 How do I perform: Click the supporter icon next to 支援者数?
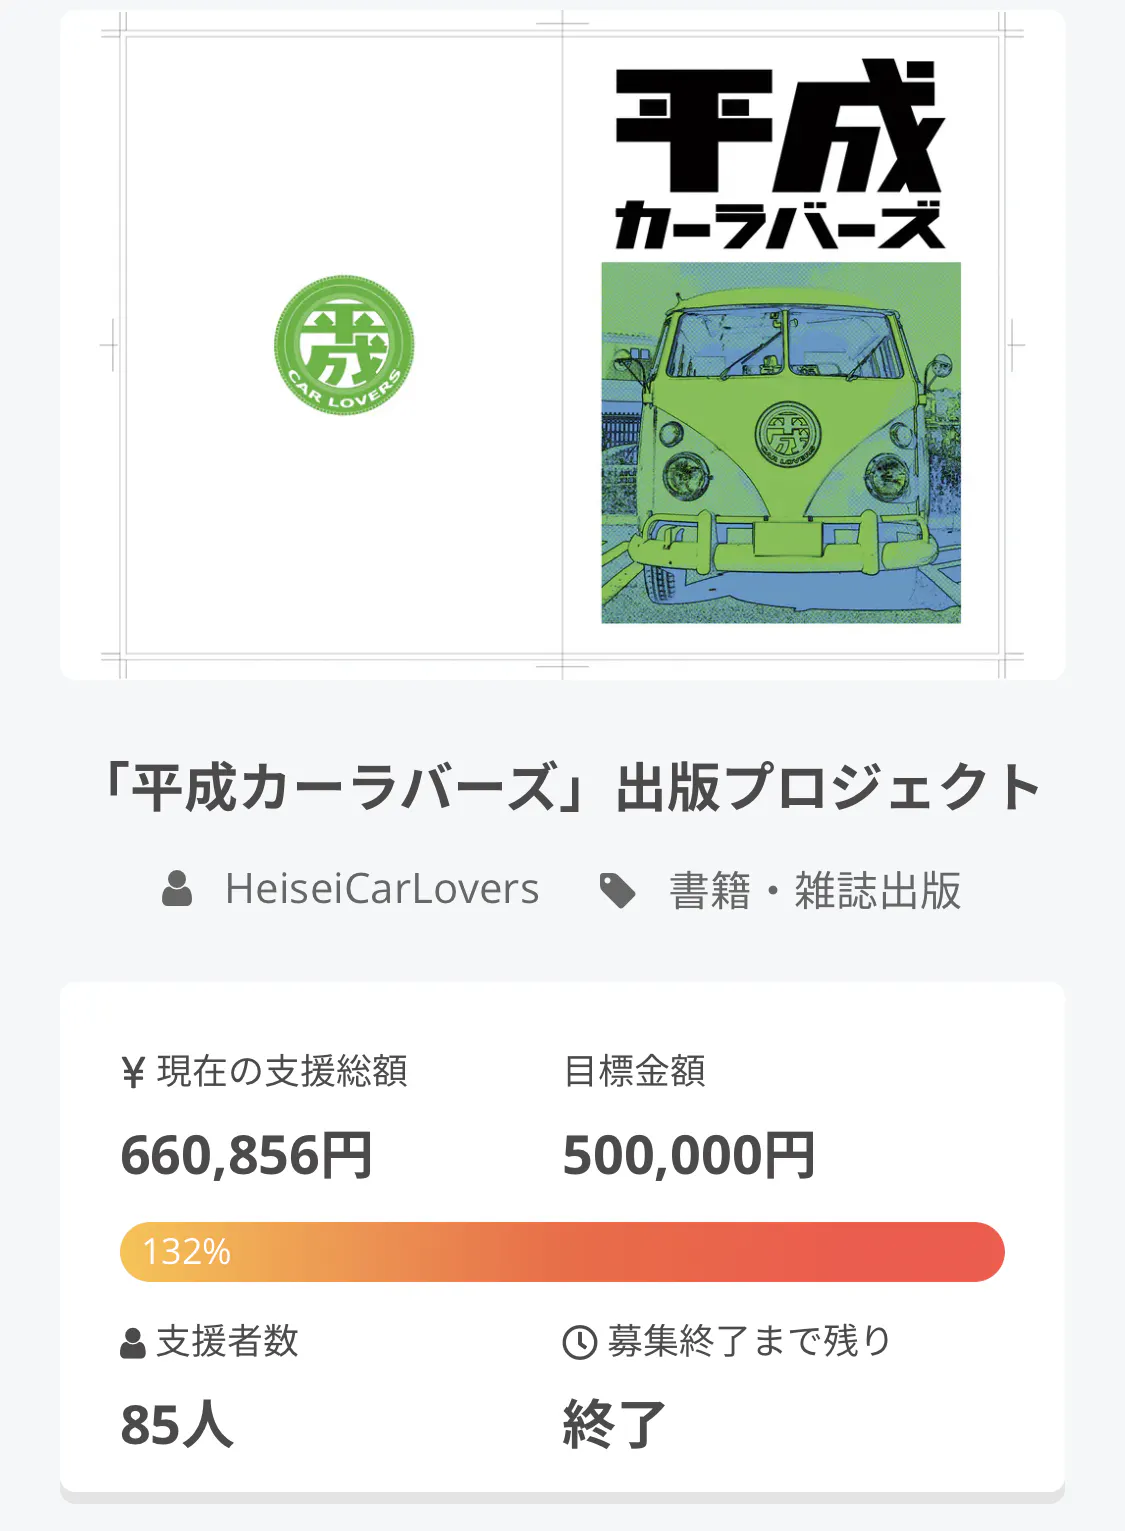[133, 1343]
